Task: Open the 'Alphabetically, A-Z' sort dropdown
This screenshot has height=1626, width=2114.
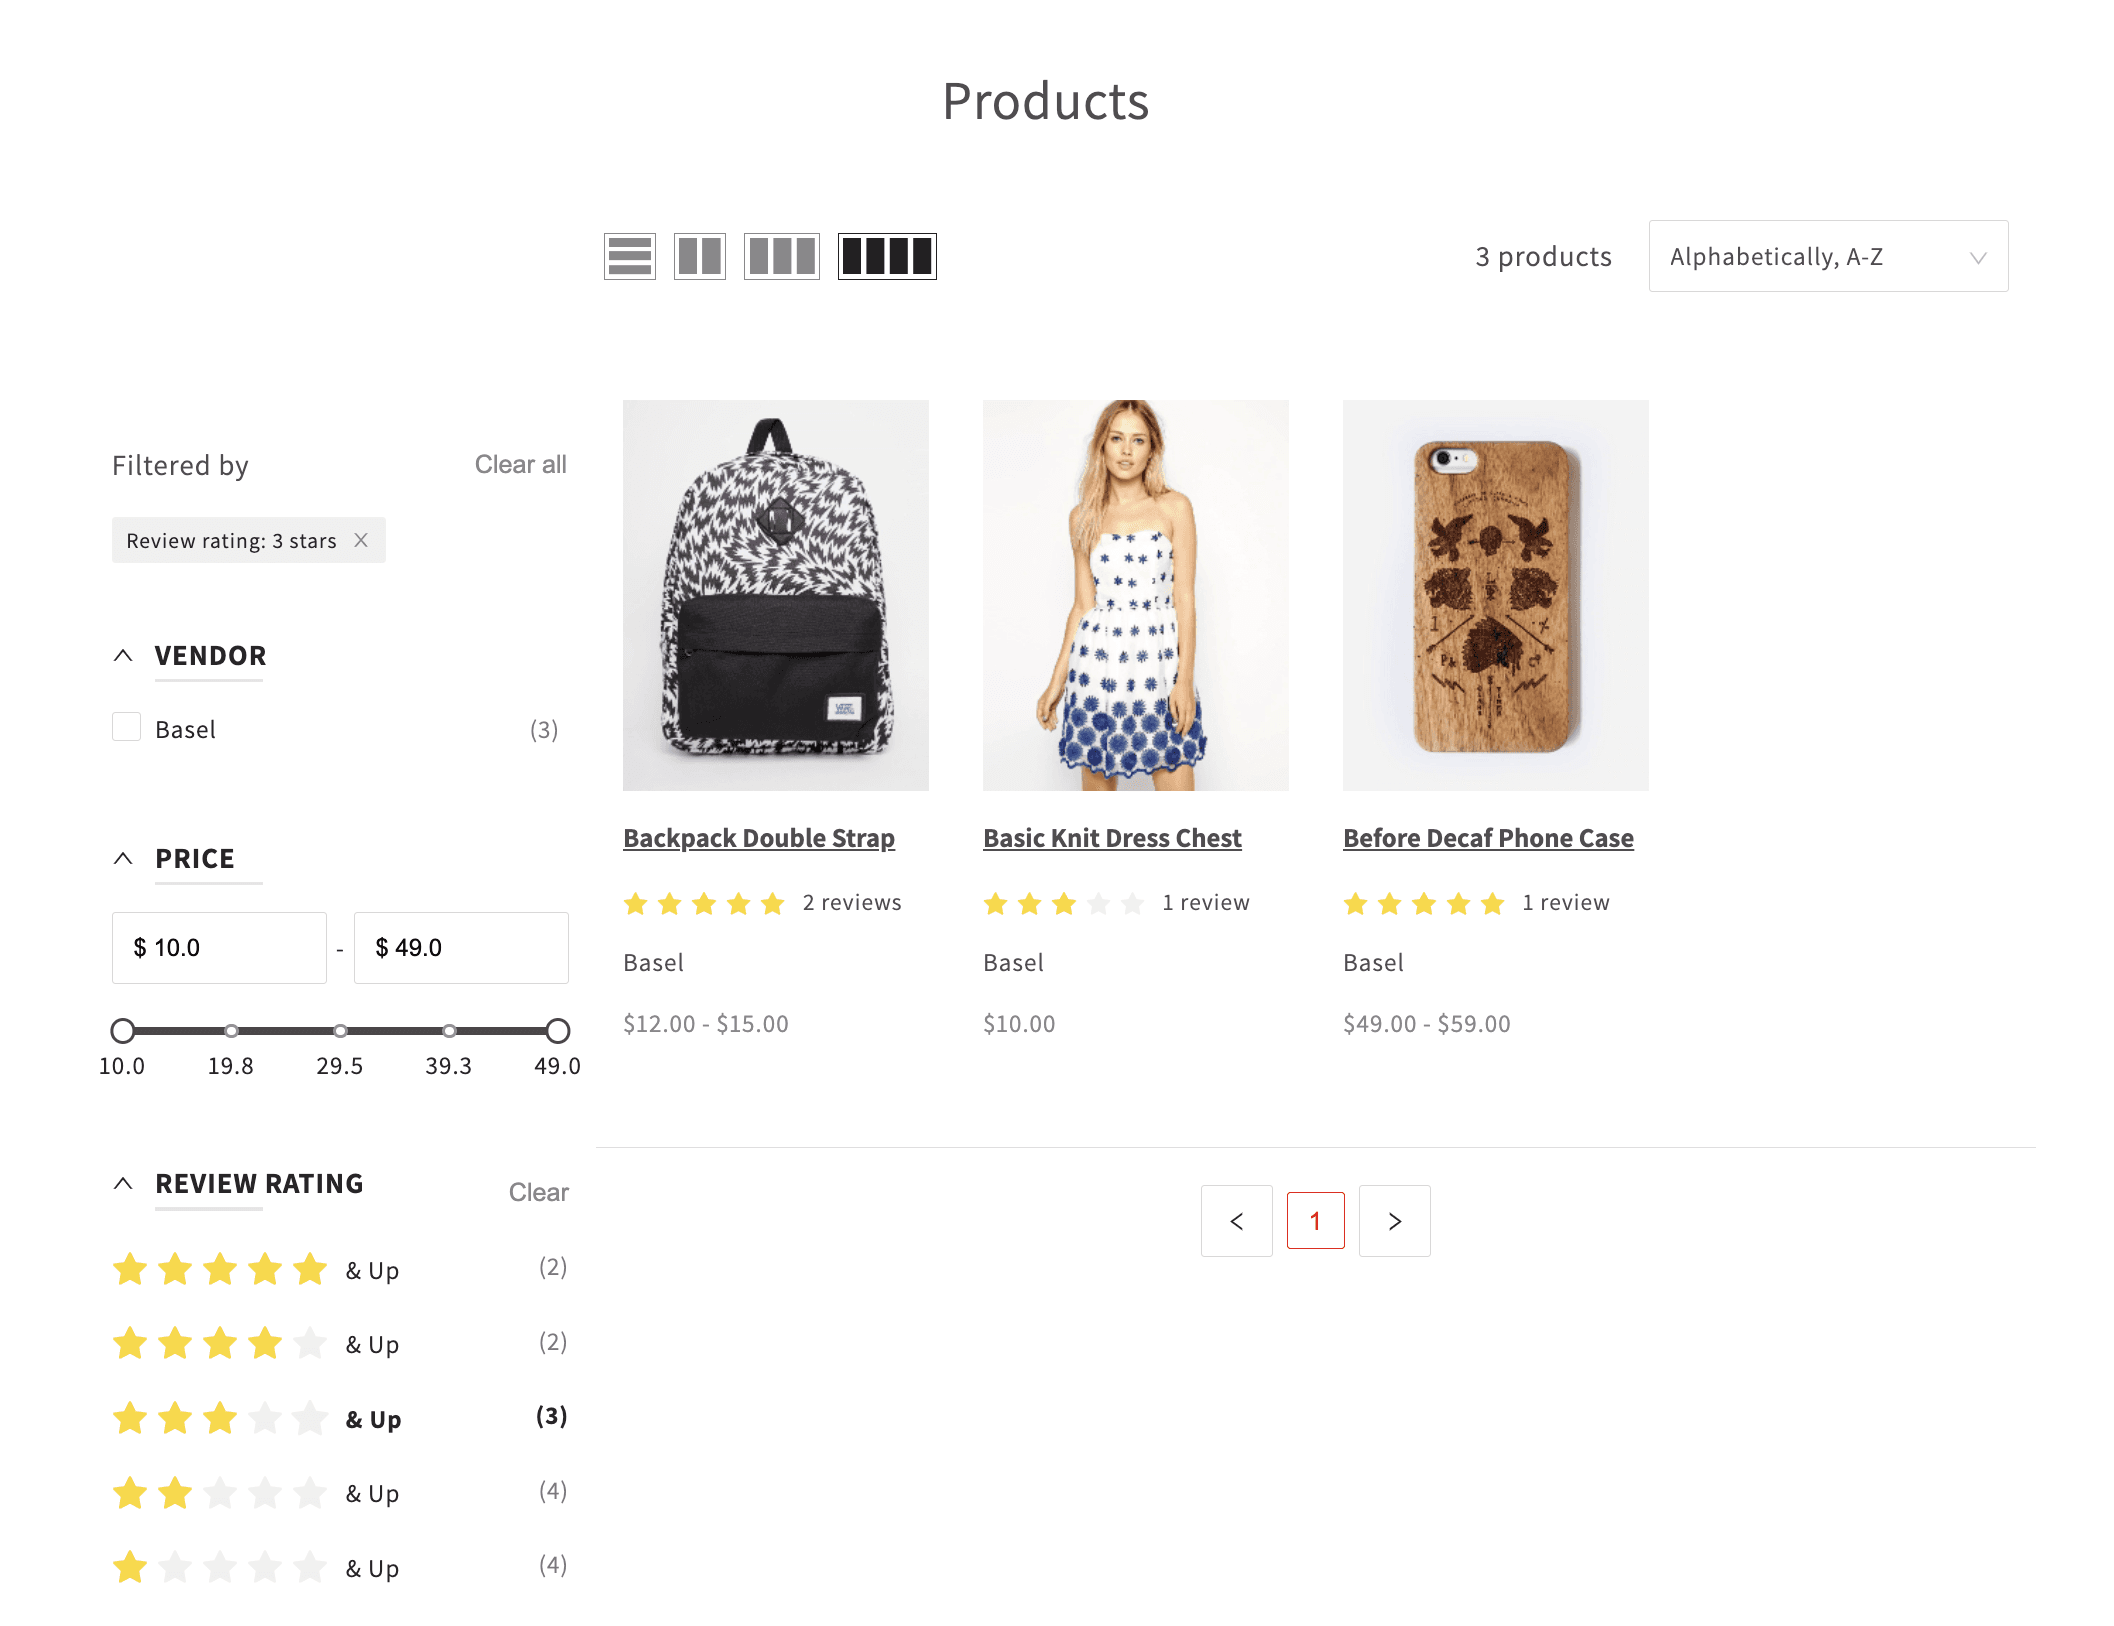Action: pyautogui.click(x=1827, y=257)
